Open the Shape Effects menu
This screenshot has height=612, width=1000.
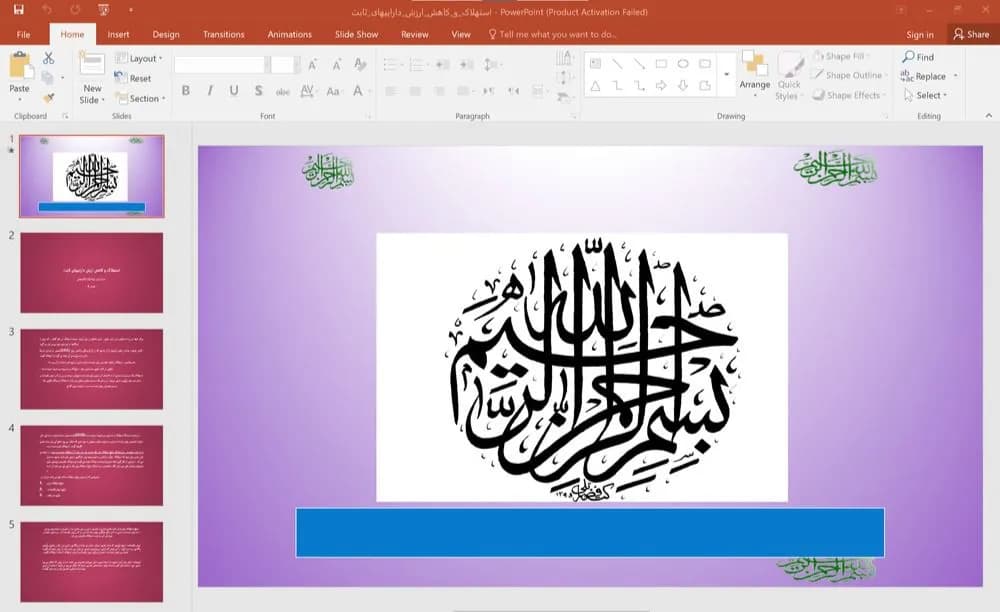[x=849, y=95]
